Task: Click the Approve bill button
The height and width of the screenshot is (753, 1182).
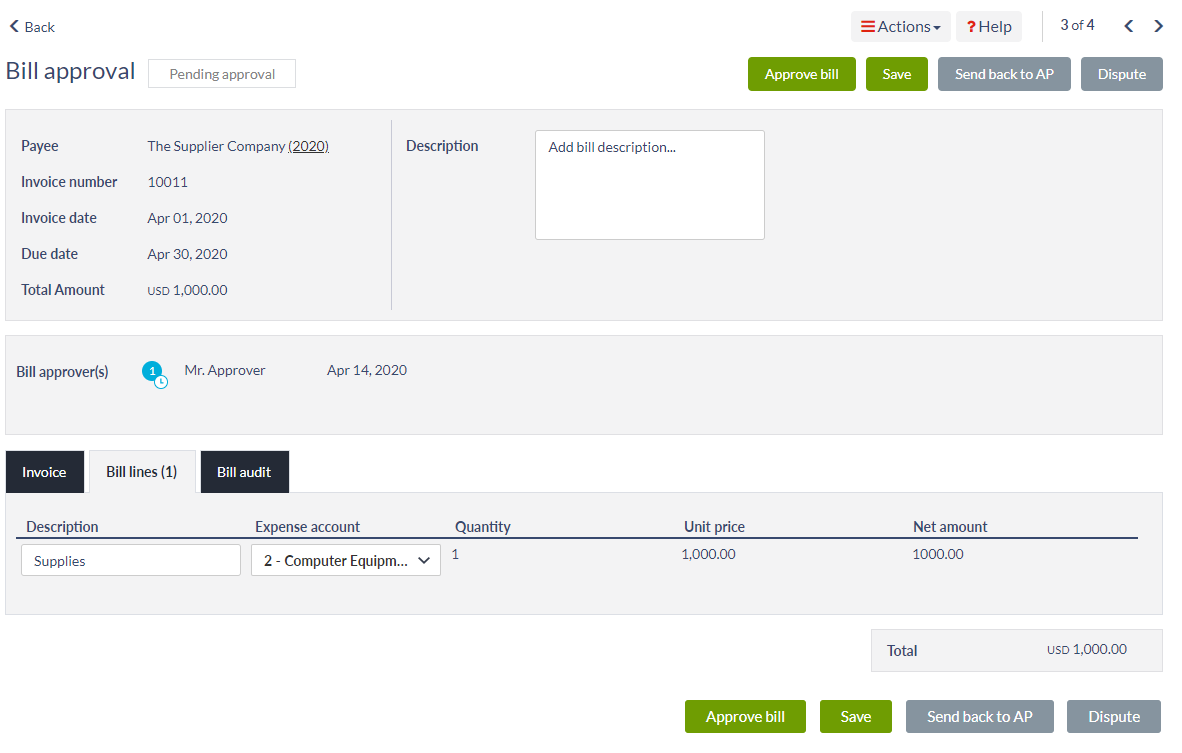Action: (801, 73)
